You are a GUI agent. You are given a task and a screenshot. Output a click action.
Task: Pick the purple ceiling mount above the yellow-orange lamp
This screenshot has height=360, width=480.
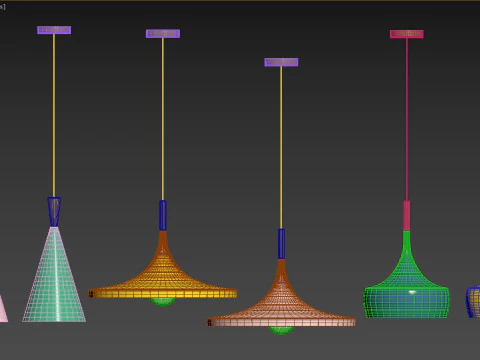[x=163, y=34]
